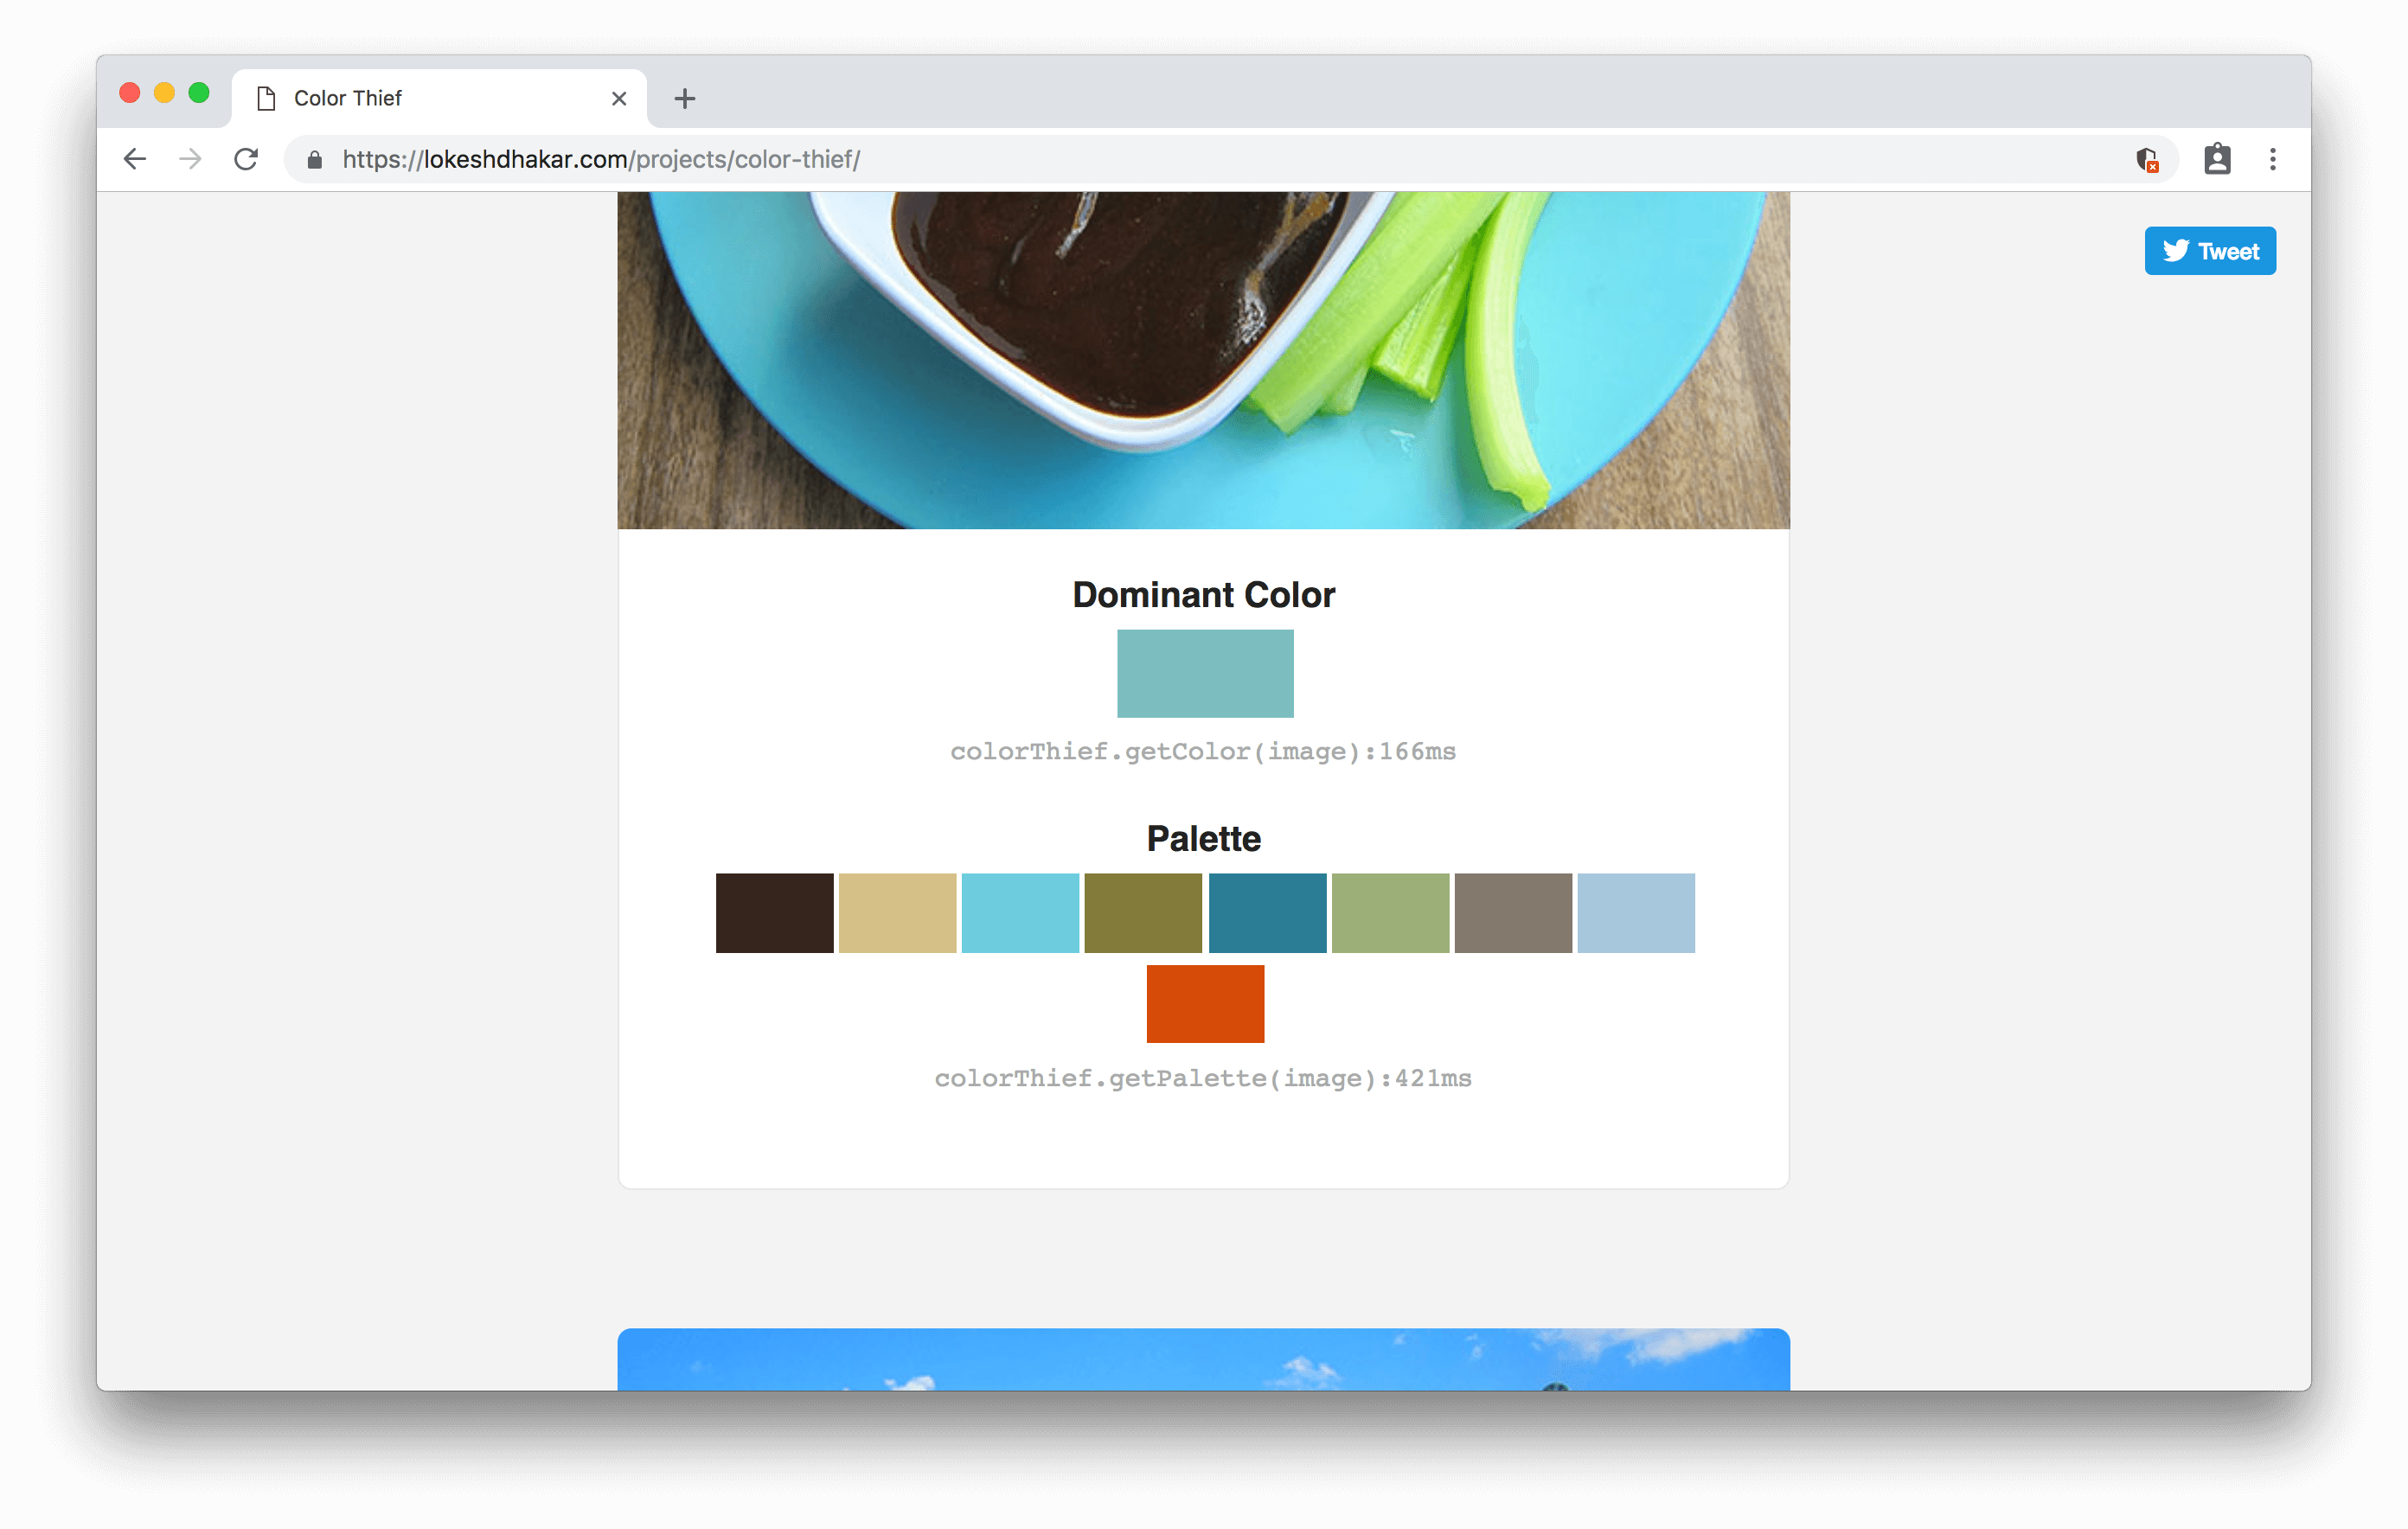Click the dark brown palette swatch
This screenshot has width=2408, height=1529.
point(774,913)
